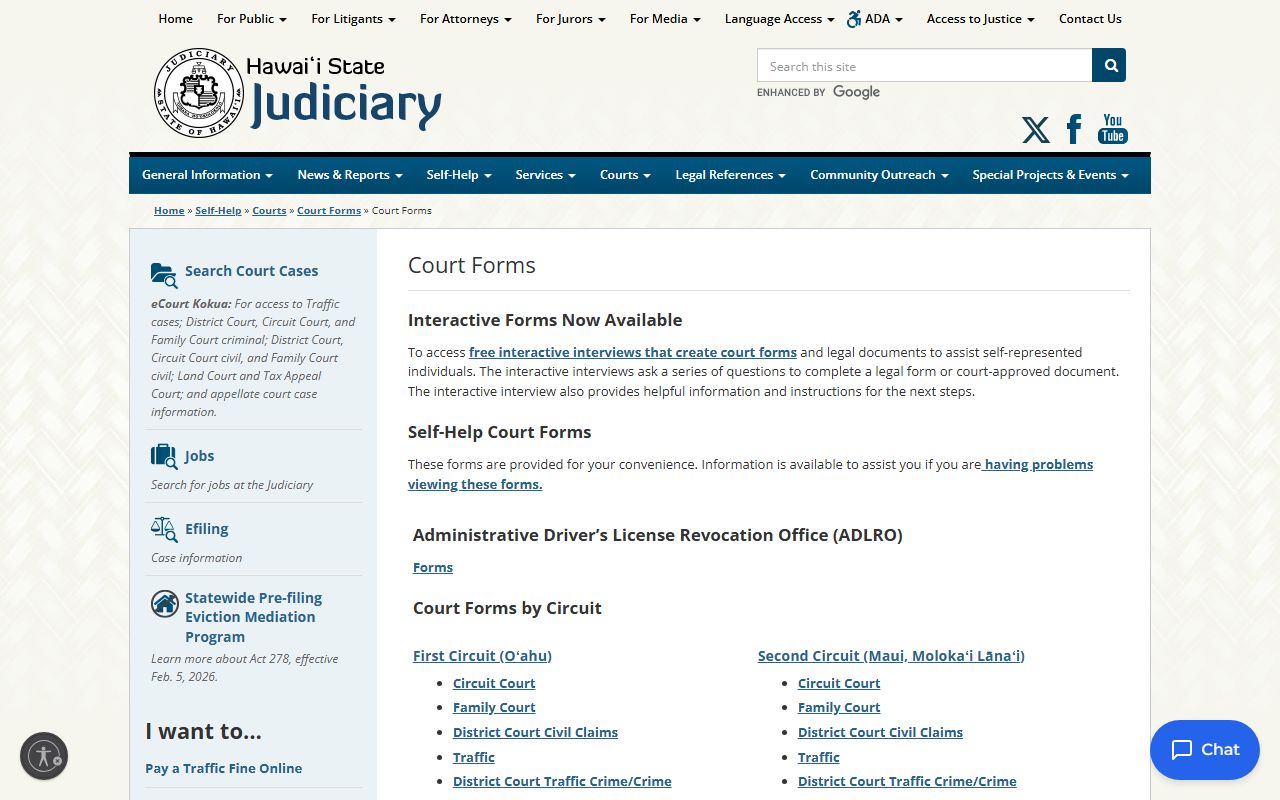Open First Circuit District Court Civil Claims
The image size is (1280, 800).
[x=535, y=732]
